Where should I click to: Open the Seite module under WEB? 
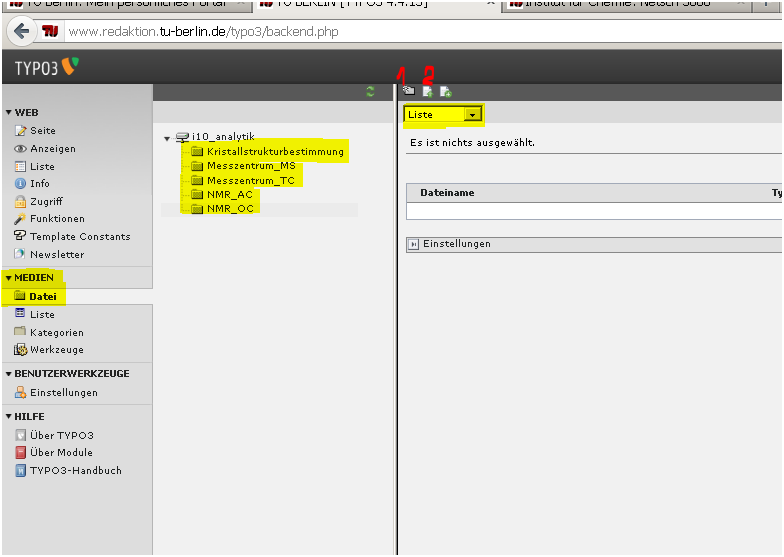(x=42, y=130)
